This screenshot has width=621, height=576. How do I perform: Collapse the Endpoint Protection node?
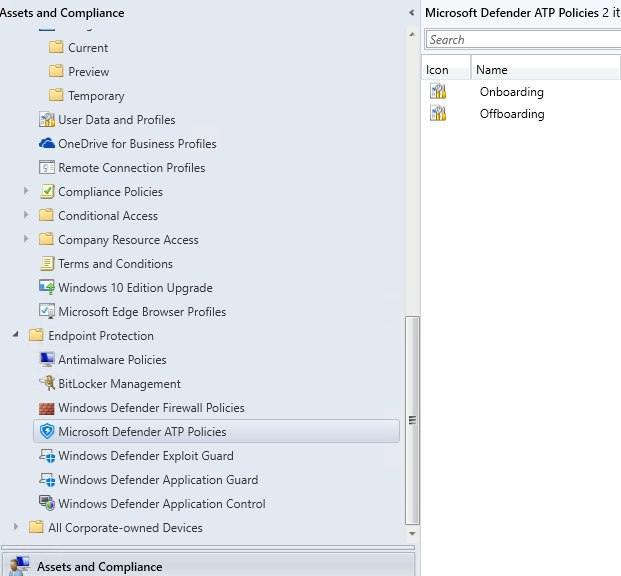coord(16,335)
